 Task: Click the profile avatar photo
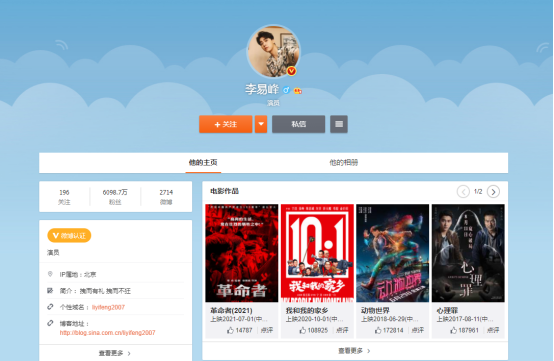[273, 51]
